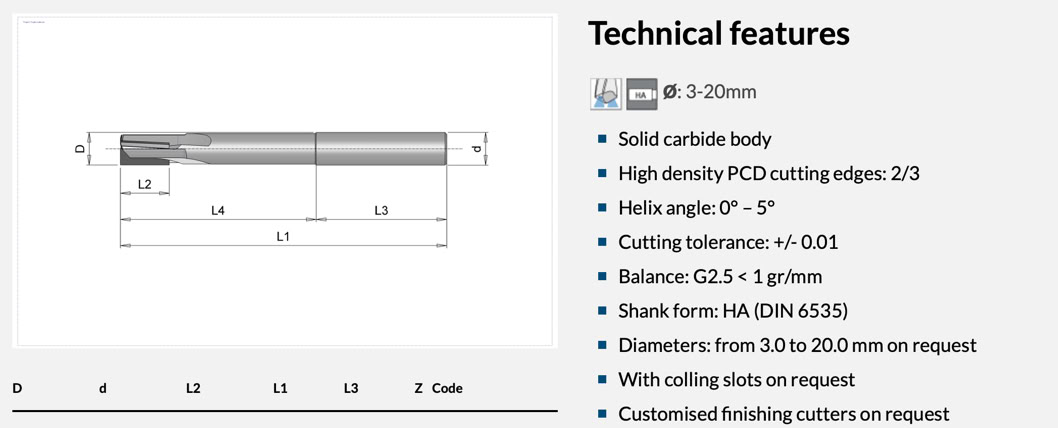
Task: Click the Code table column header
Action: [447, 388]
